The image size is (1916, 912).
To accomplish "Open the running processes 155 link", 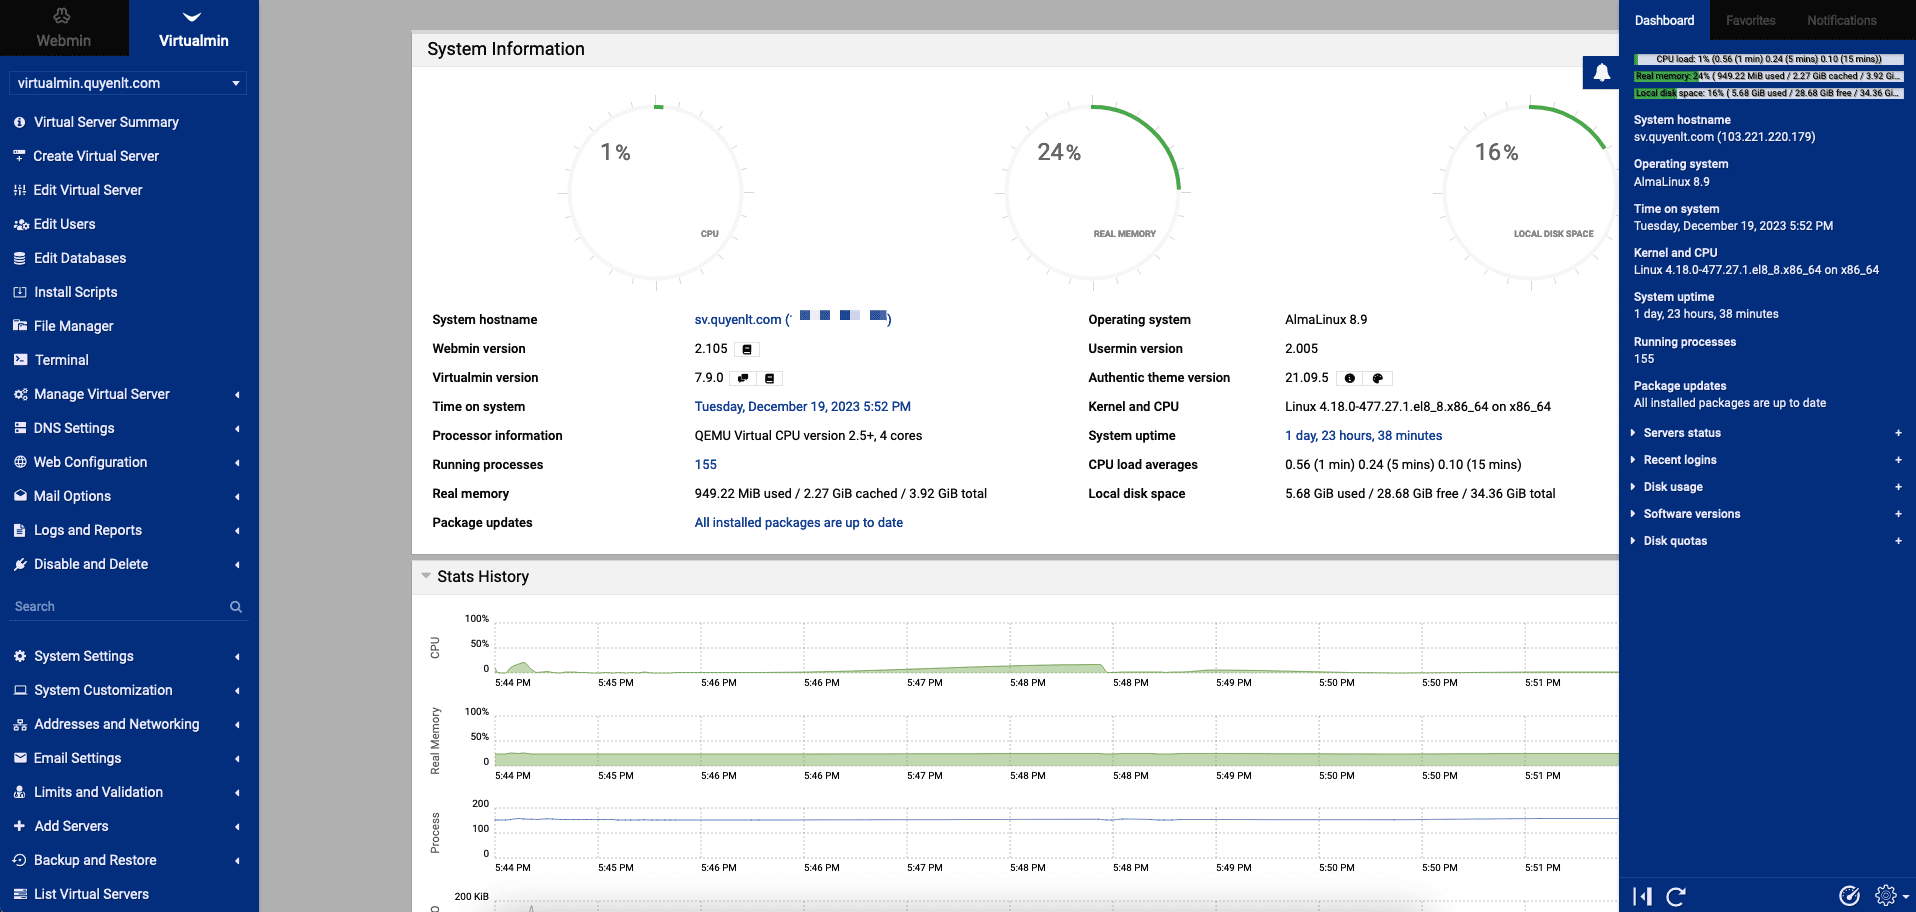I will coord(705,465).
